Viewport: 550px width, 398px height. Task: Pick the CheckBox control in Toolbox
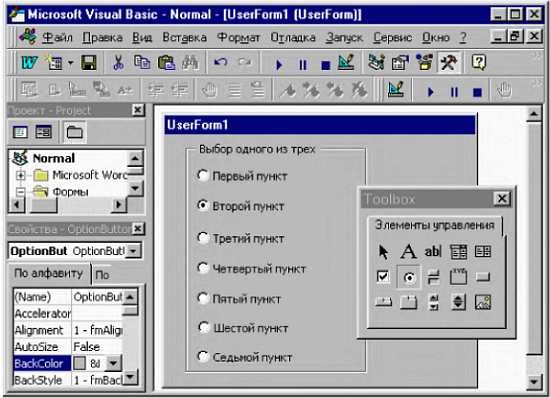pyautogui.click(x=383, y=277)
